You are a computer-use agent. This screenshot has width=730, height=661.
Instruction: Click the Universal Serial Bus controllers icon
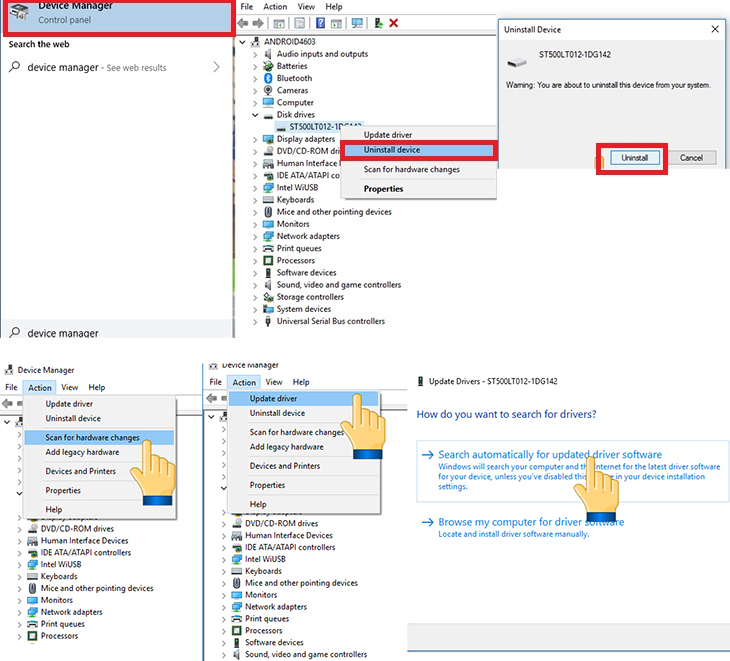click(268, 321)
